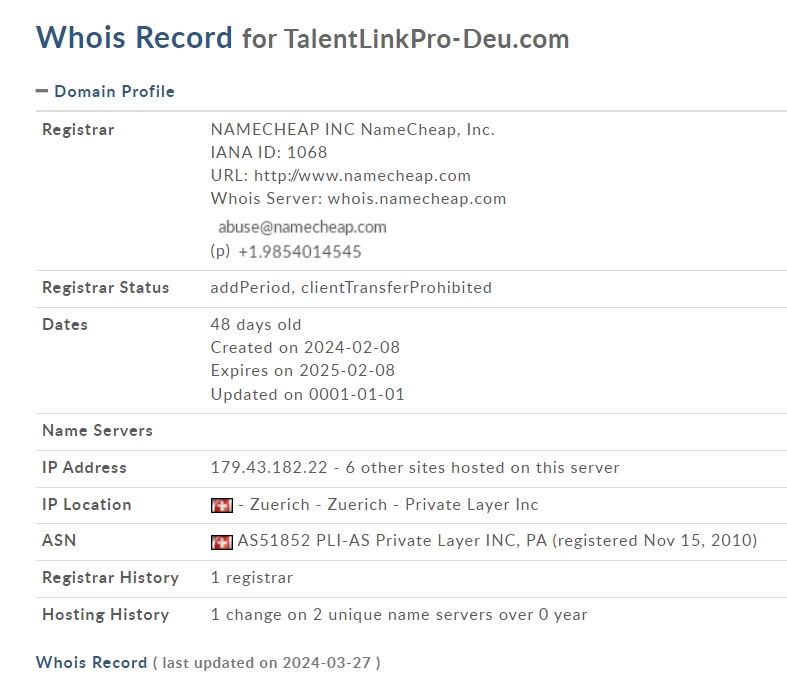Viewport: 787px width, 680px height.
Task: Click the Whois Server whois.namecheap.com text
Action: pyautogui.click(x=358, y=199)
